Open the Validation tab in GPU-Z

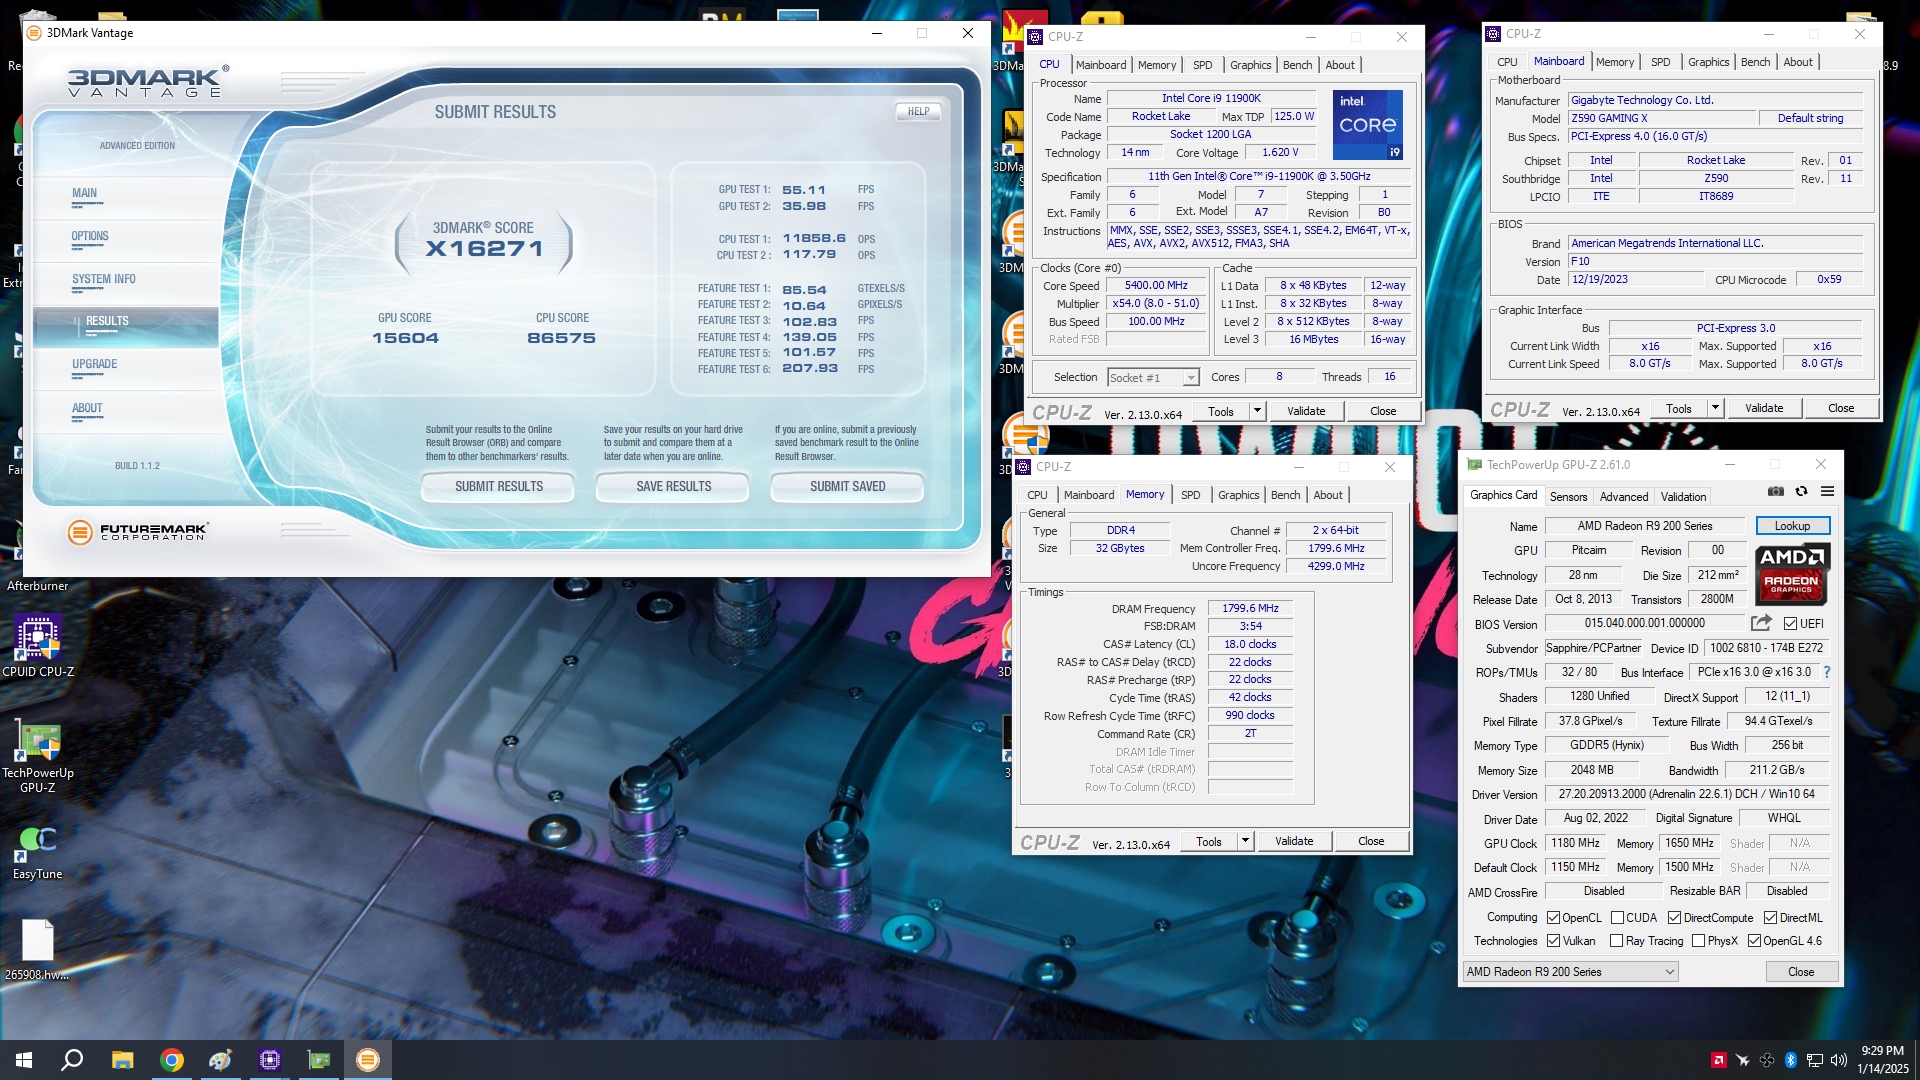(1684, 497)
